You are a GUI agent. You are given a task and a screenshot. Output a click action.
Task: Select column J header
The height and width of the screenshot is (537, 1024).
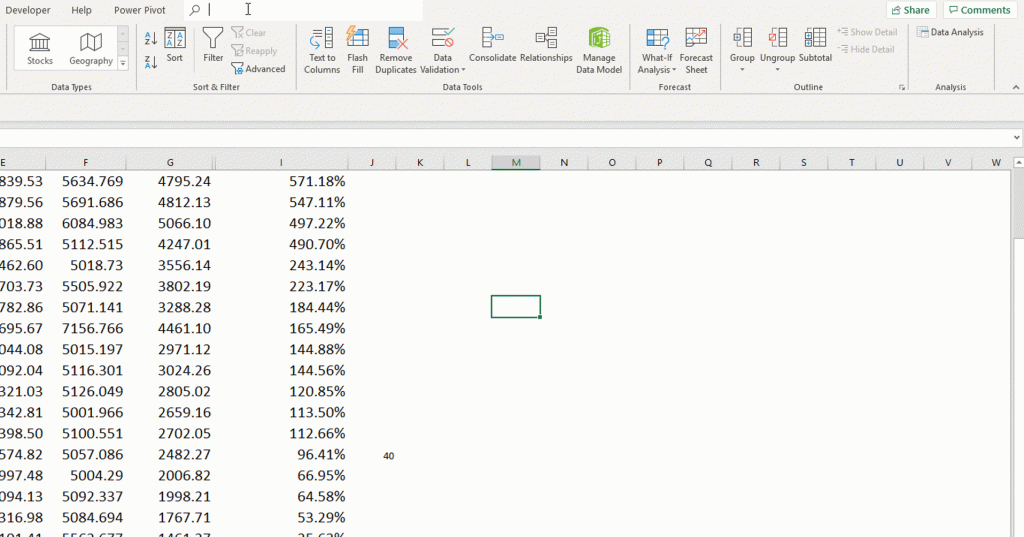(x=372, y=163)
